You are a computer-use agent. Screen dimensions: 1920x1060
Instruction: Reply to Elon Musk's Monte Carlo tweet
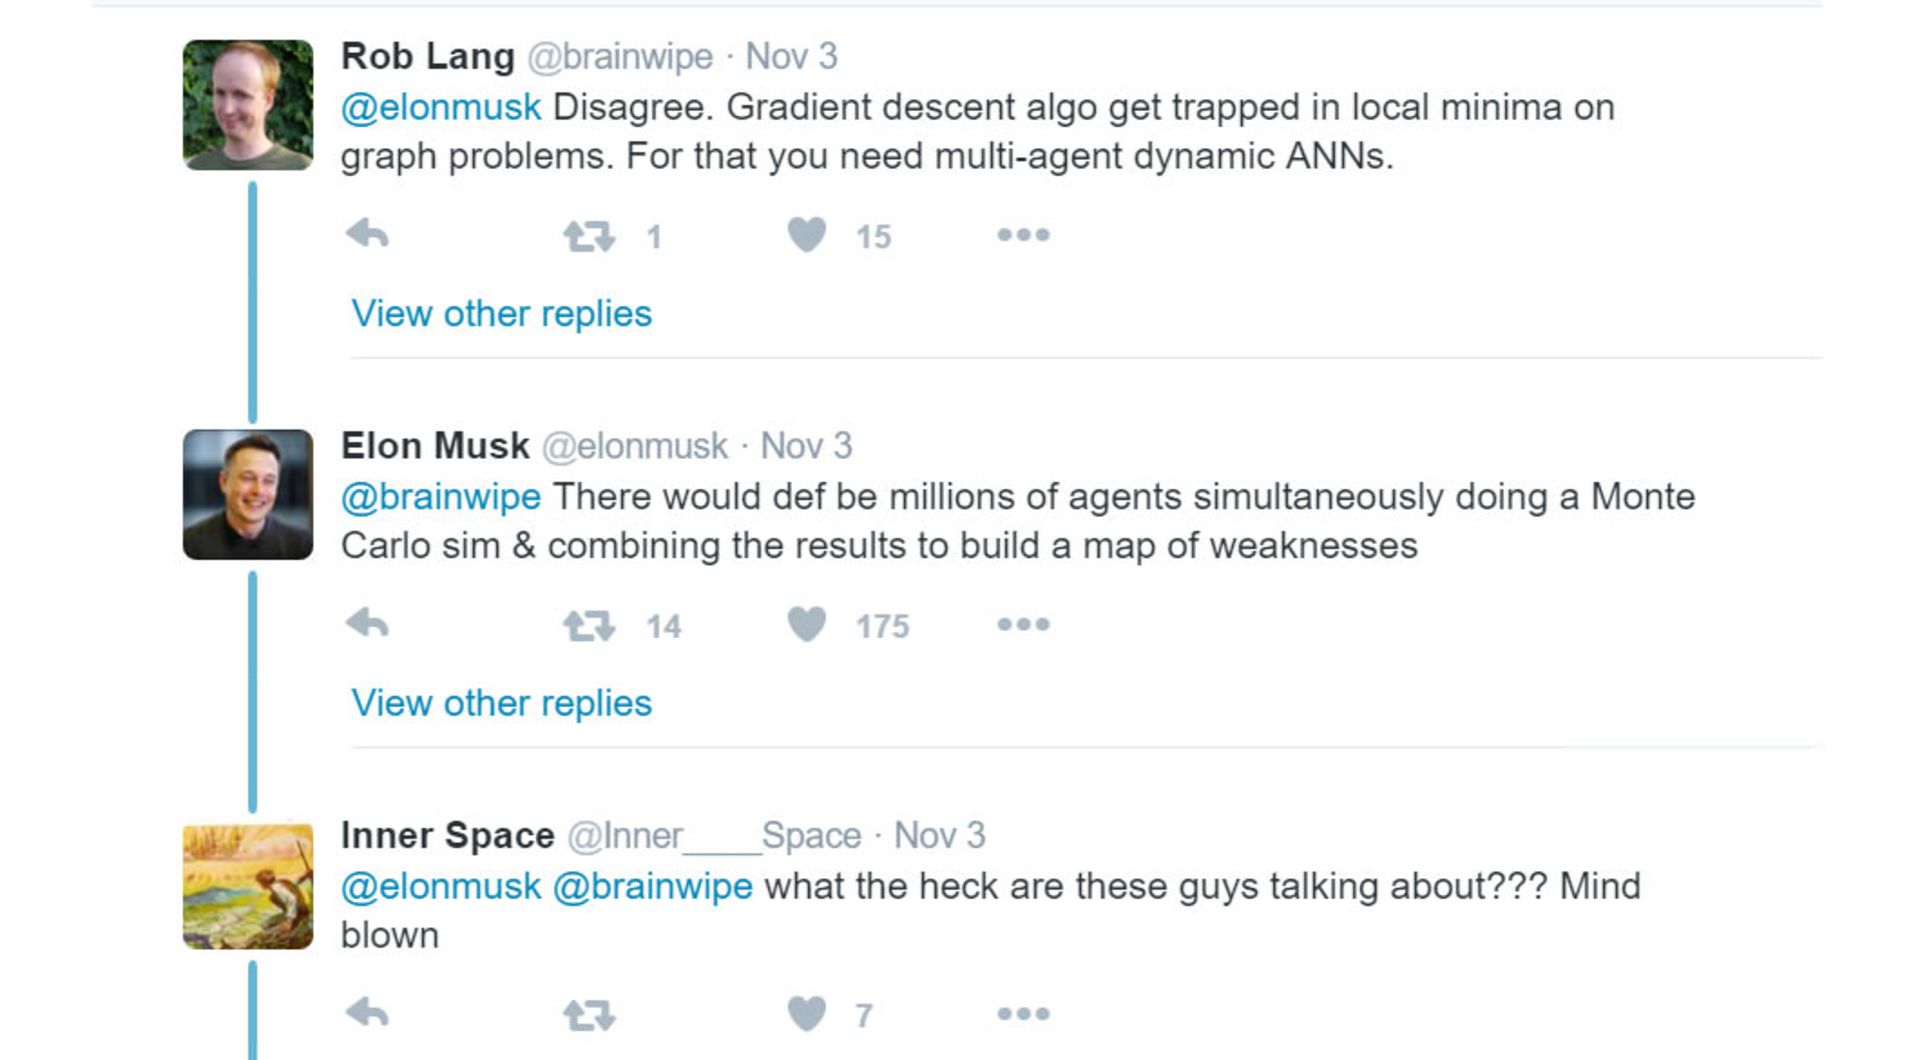[x=367, y=624]
